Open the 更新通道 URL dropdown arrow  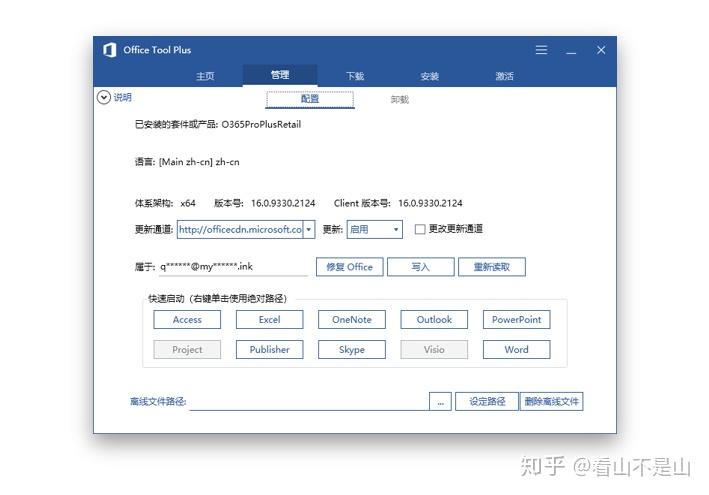pyautogui.click(x=308, y=229)
